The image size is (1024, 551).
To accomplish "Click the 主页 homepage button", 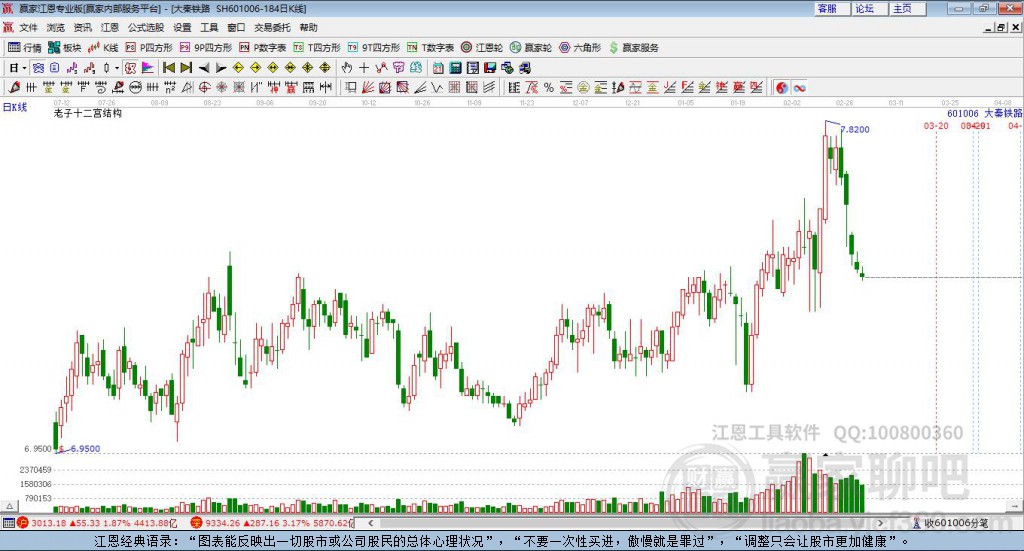I will point(908,8).
